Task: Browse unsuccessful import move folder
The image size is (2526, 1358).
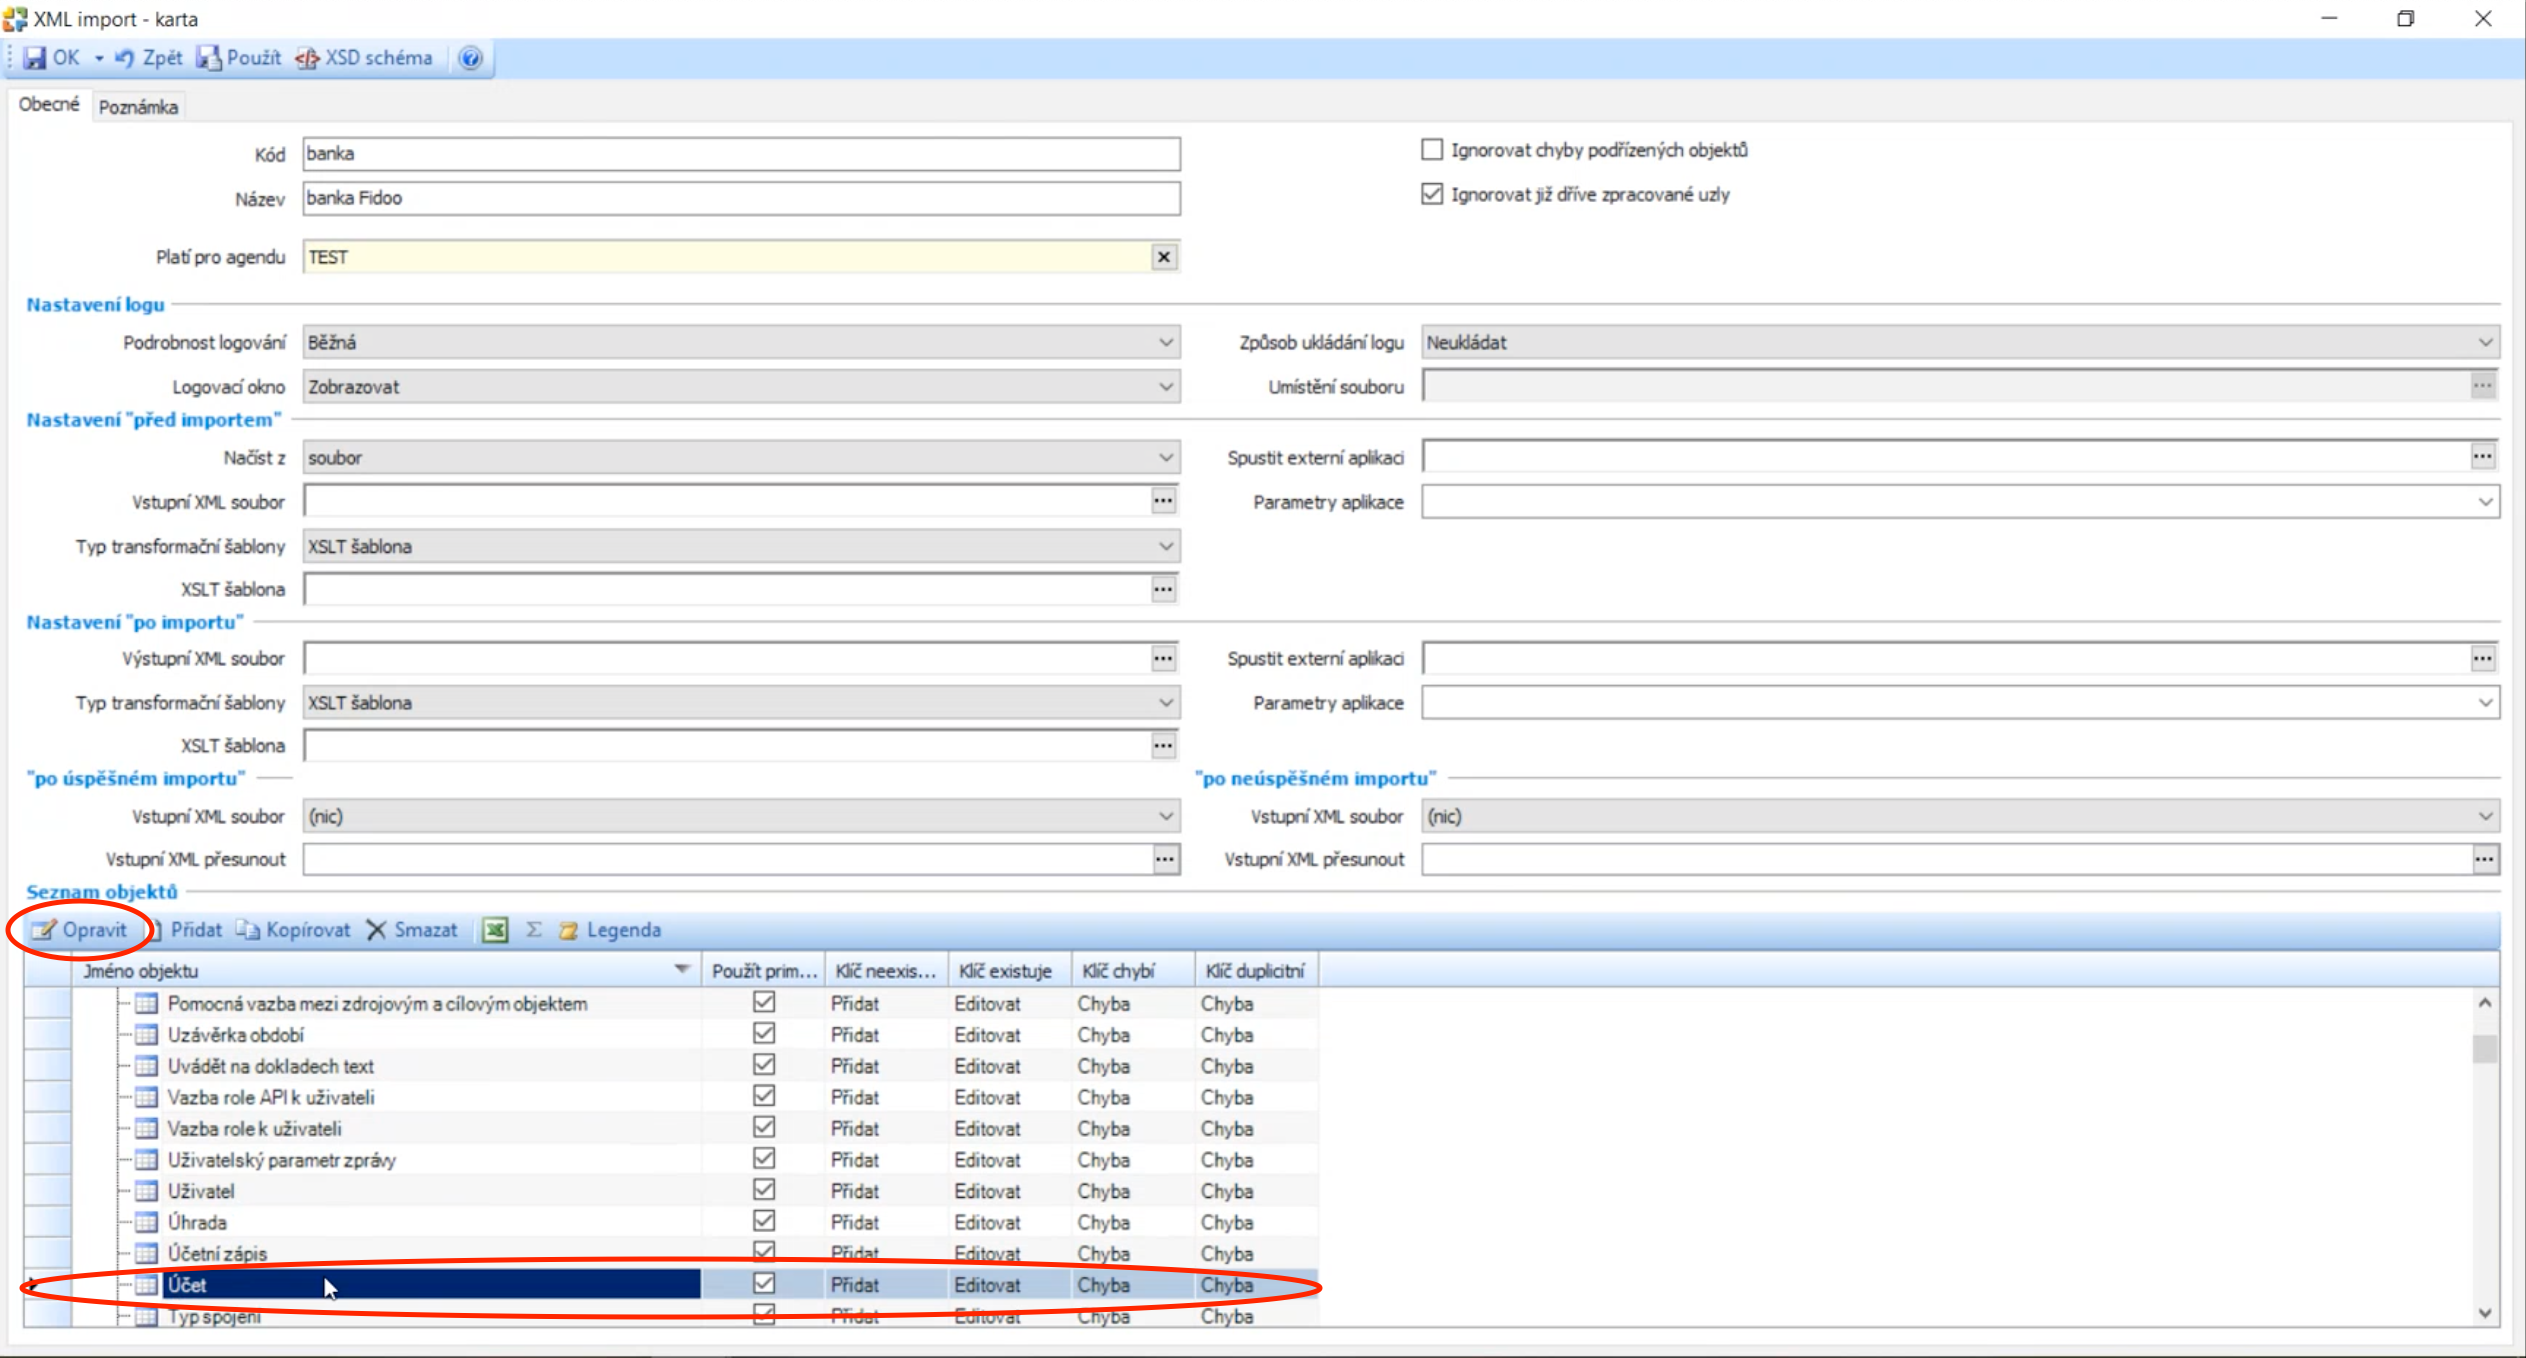Action: (2485, 859)
